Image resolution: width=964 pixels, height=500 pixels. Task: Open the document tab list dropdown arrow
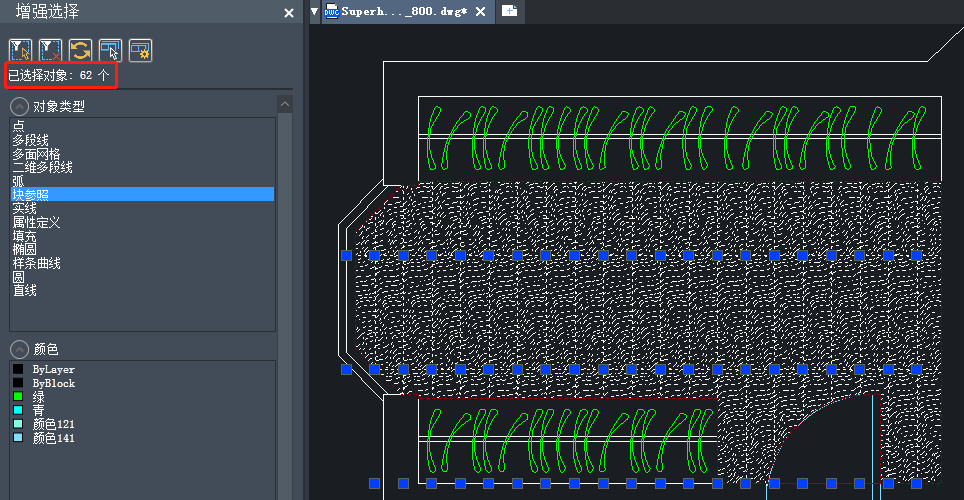(315, 12)
